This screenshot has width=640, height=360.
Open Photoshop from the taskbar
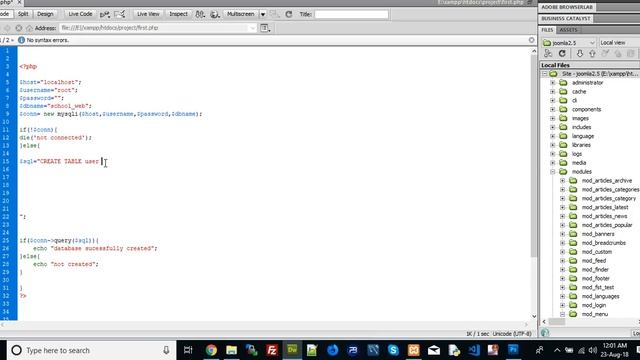tap(513, 350)
